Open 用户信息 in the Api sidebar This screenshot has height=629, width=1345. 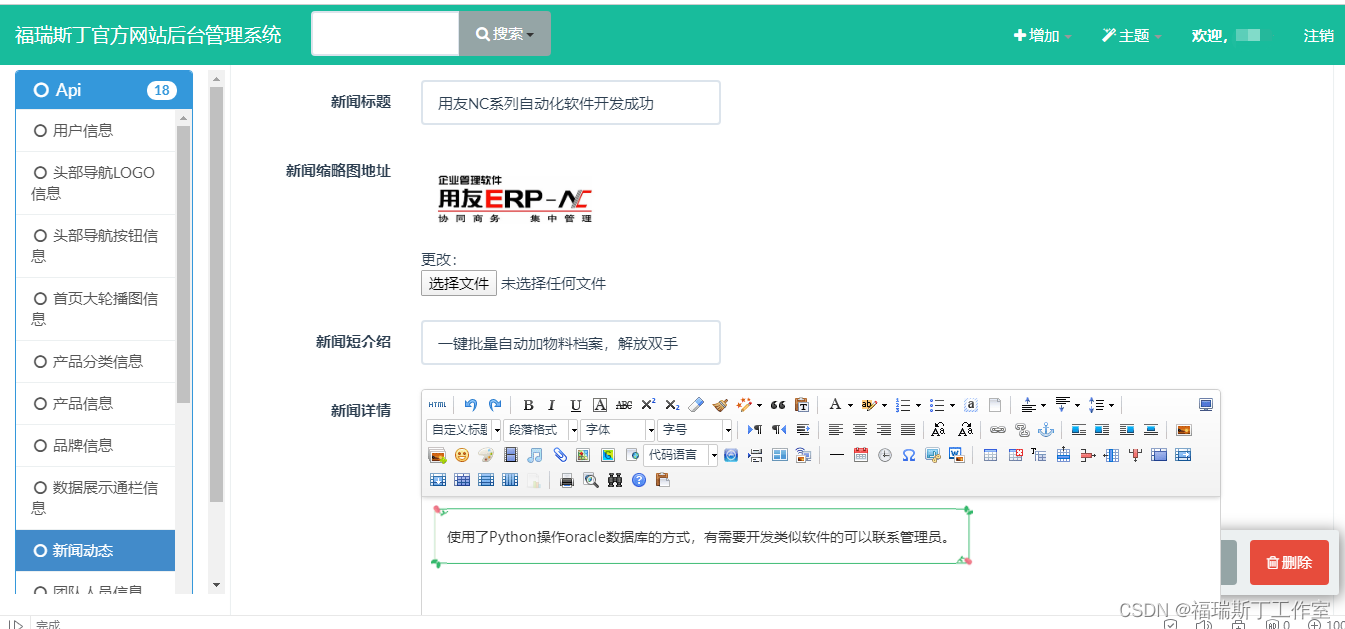coord(96,130)
